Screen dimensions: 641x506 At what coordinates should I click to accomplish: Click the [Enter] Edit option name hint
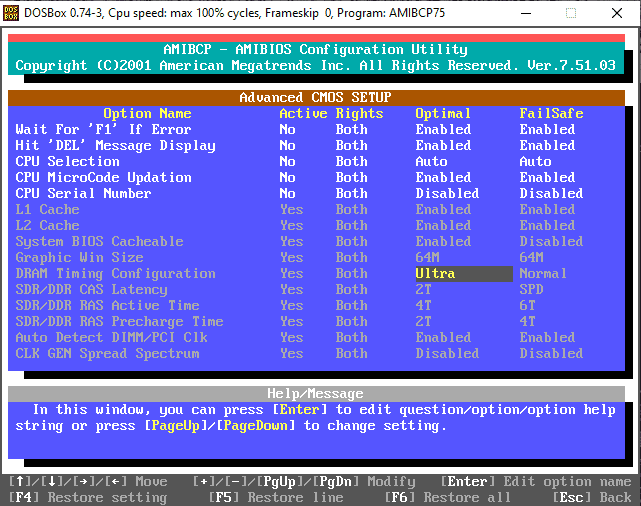[x=536, y=481]
